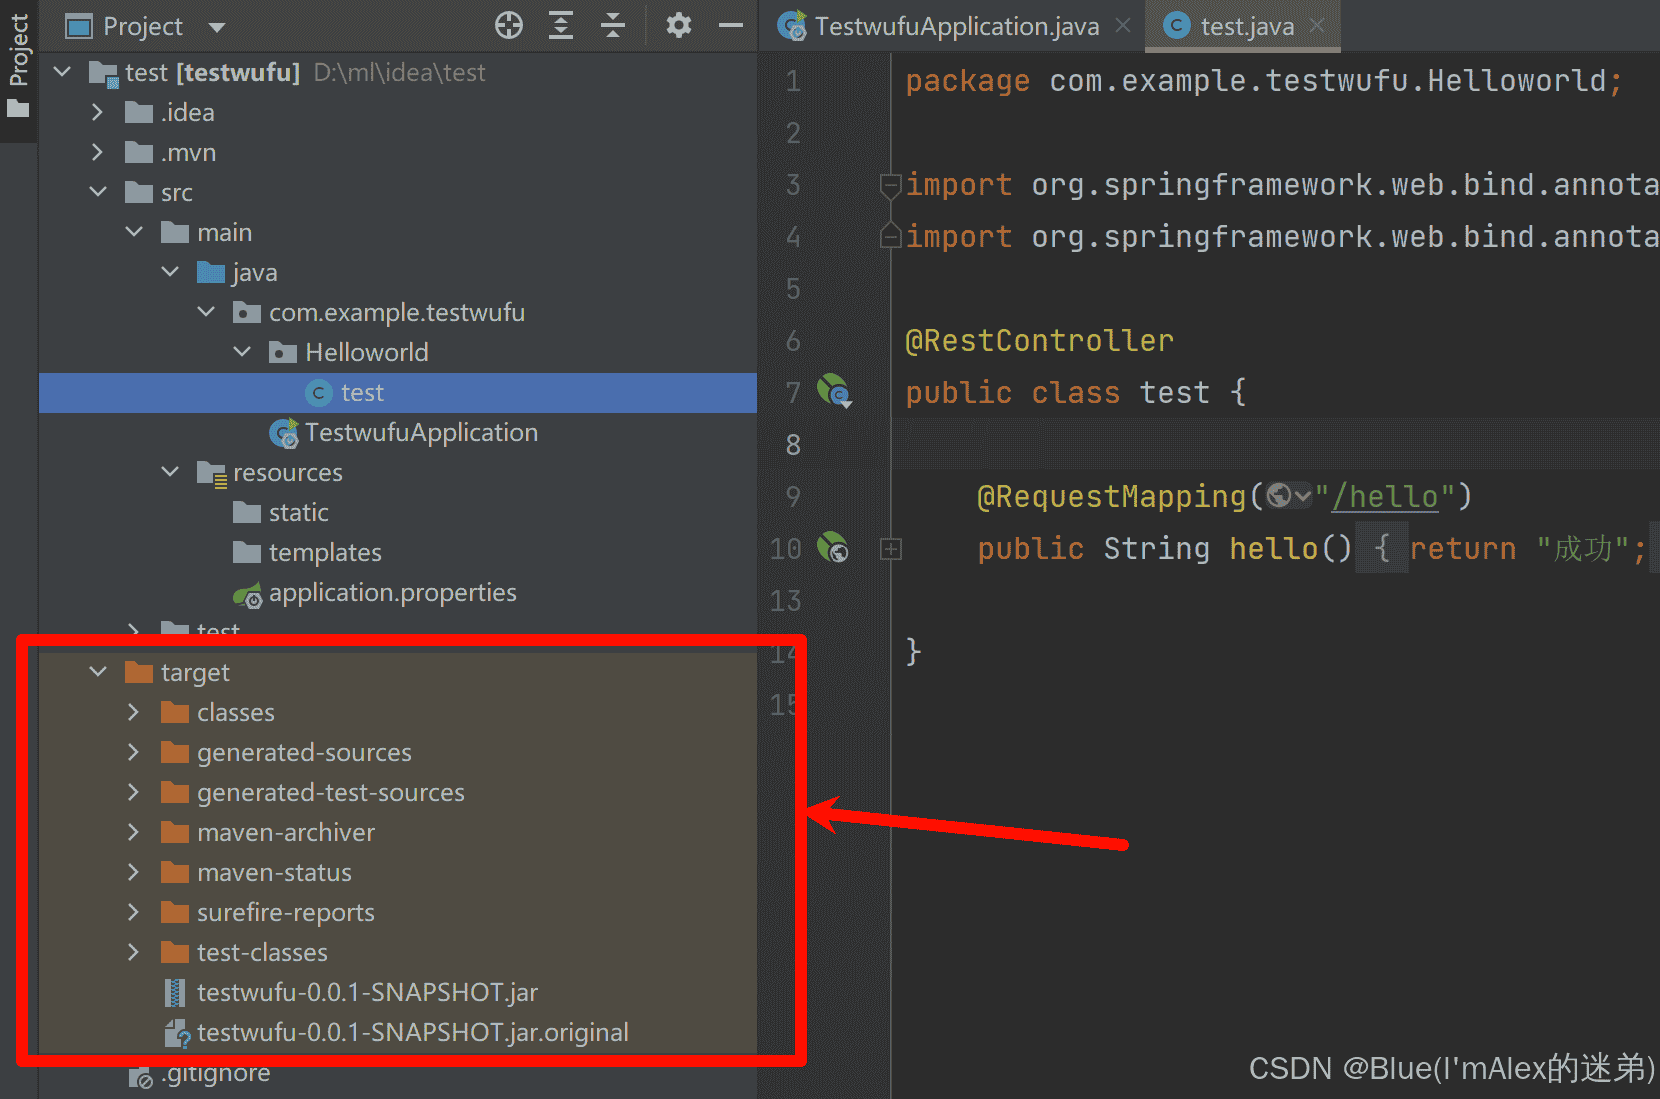The height and width of the screenshot is (1099, 1660).
Task: Select the application.properties file
Action: pyautogui.click(x=392, y=592)
